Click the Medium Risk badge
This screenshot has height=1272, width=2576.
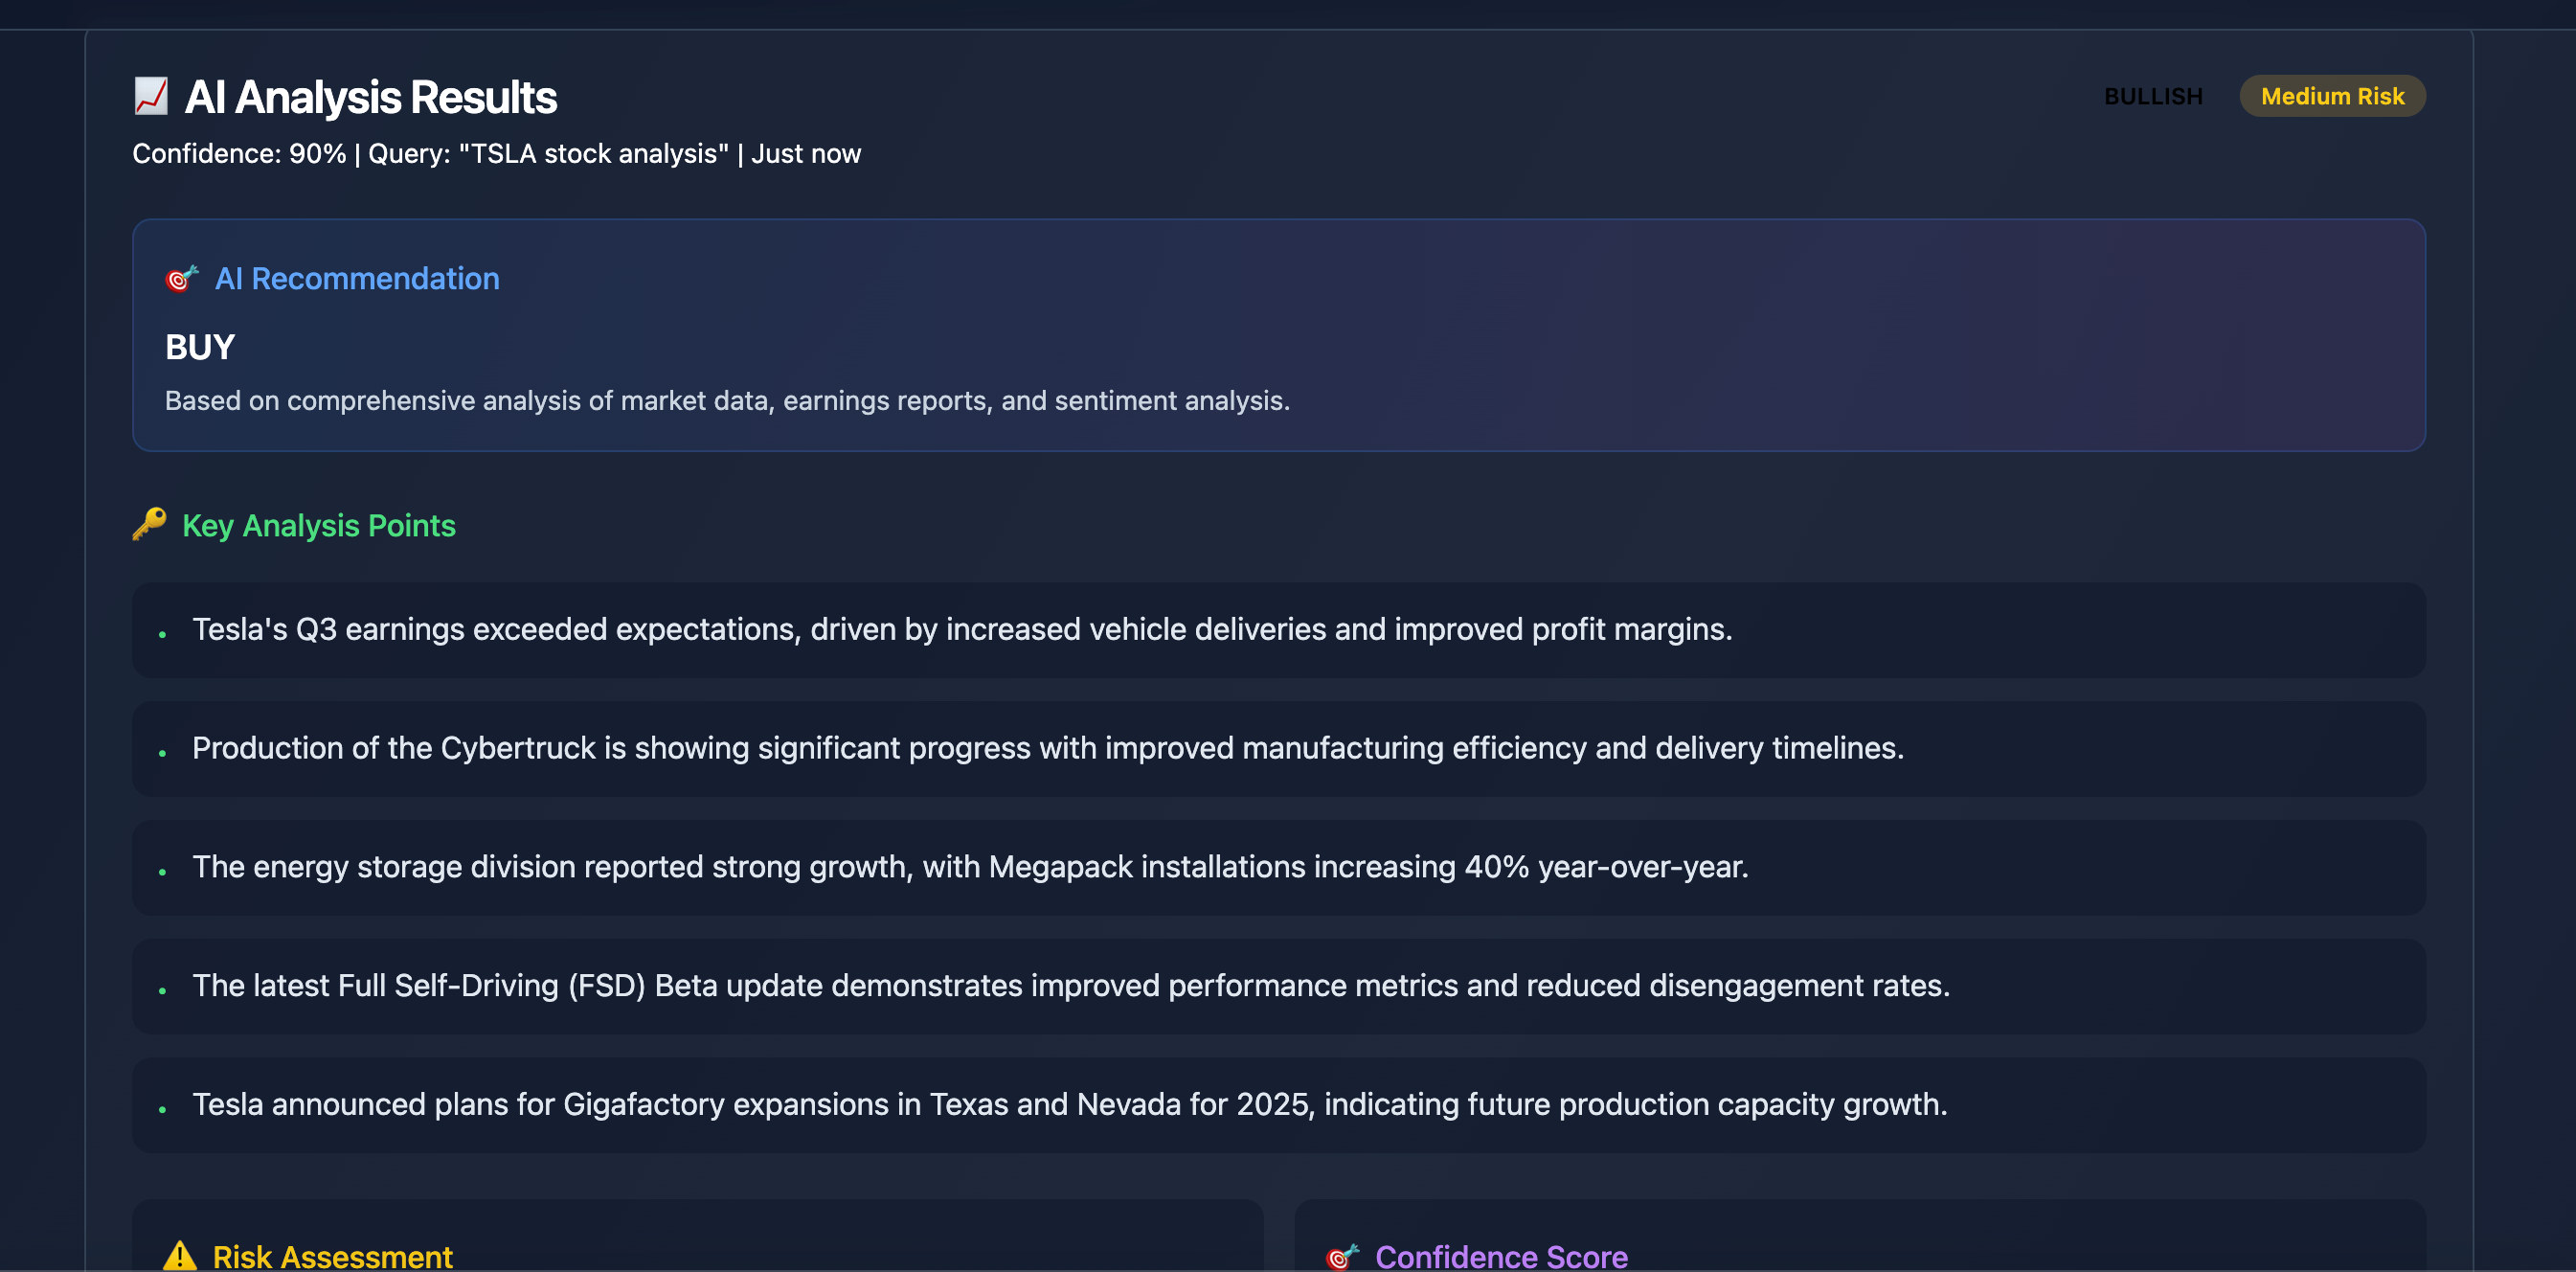point(2331,96)
